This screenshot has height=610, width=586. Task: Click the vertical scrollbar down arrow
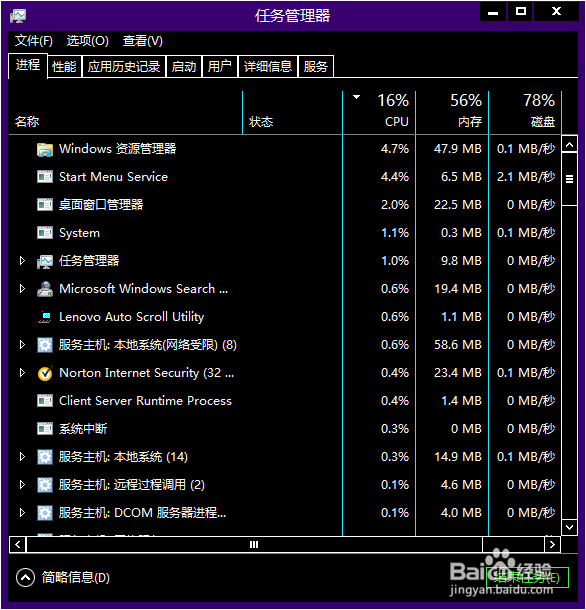[570, 528]
